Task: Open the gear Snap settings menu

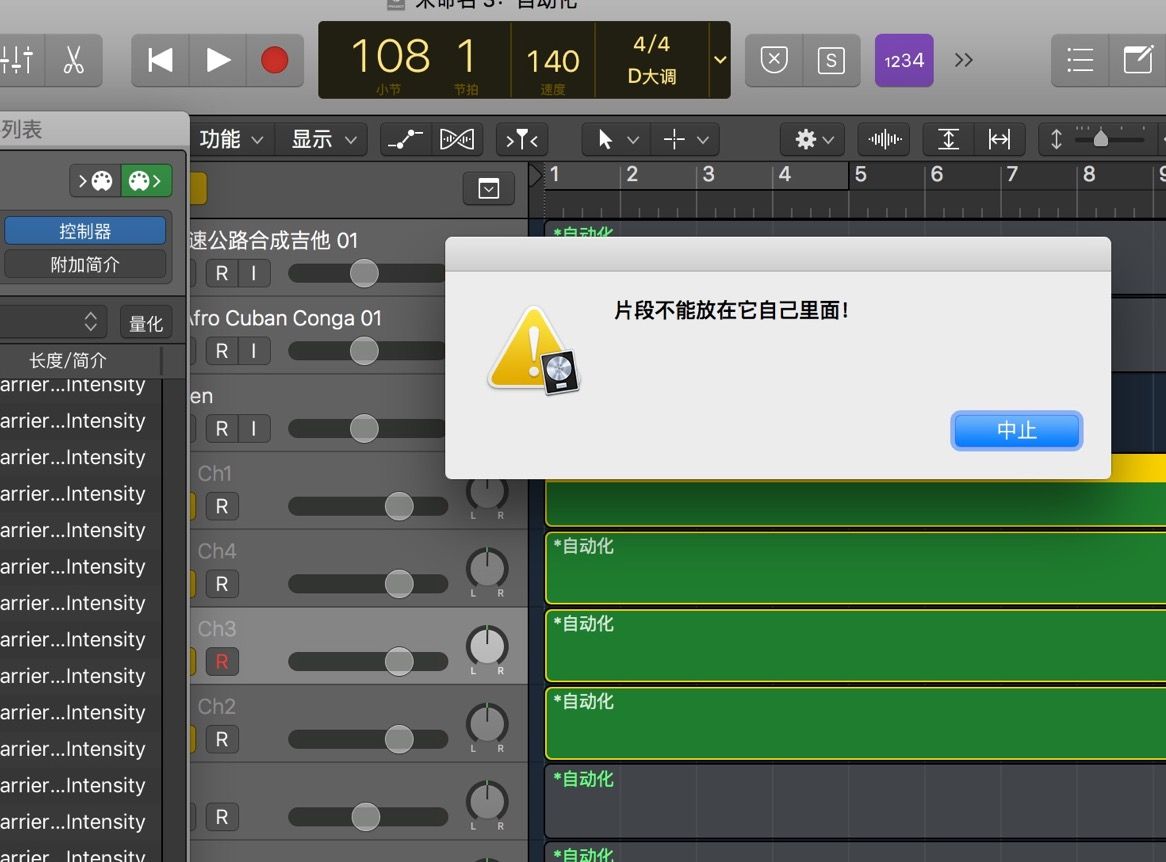Action: click(x=814, y=139)
